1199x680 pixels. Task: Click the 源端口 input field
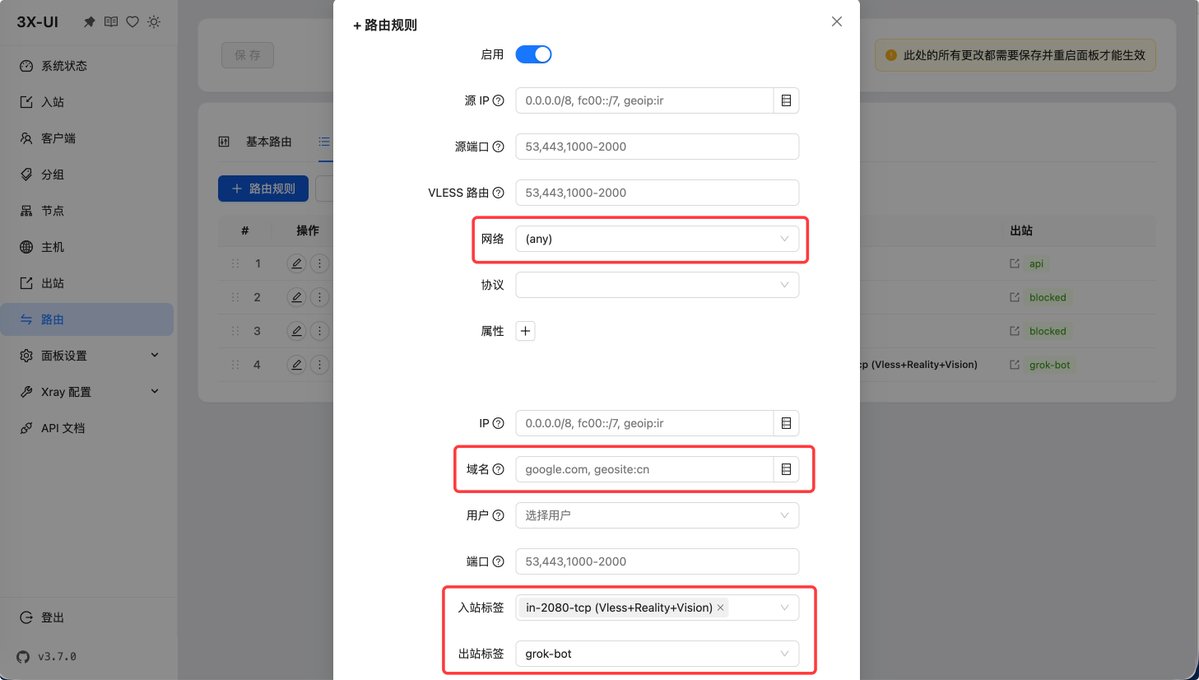657,146
